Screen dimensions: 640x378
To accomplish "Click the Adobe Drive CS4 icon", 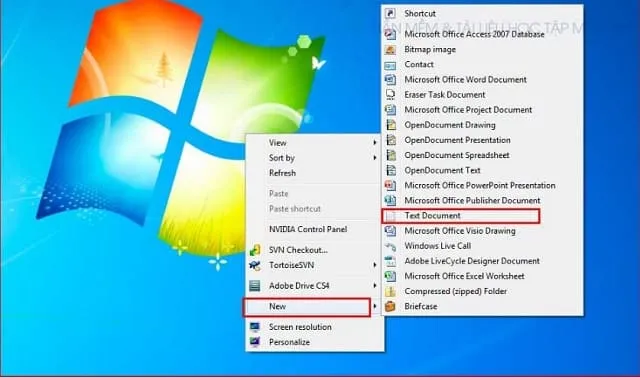I will (255, 286).
